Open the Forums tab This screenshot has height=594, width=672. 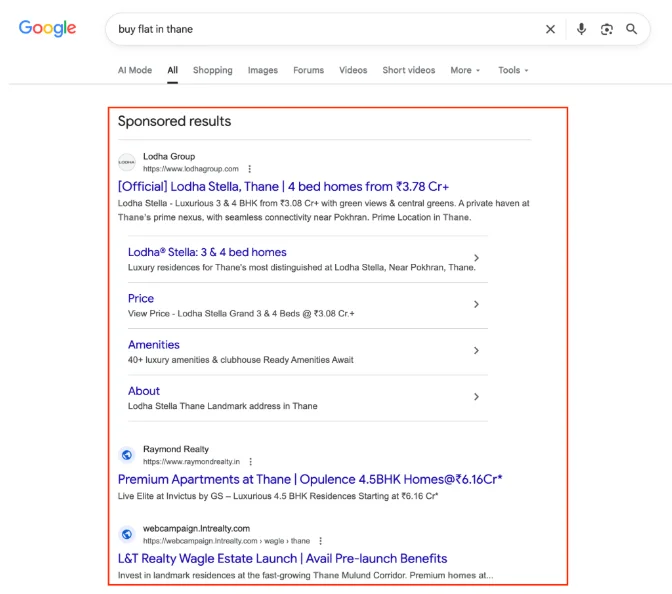point(309,70)
